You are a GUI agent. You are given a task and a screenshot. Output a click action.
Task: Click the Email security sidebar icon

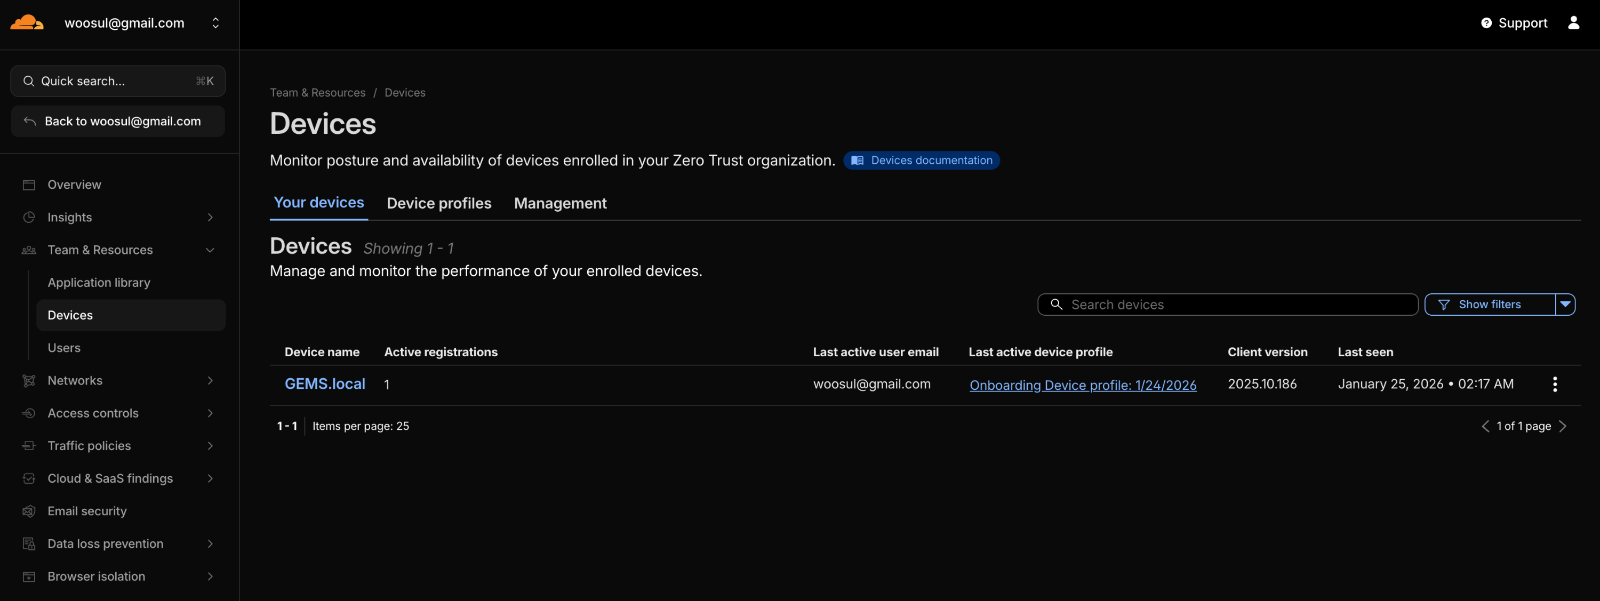click(x=29, y=511)
